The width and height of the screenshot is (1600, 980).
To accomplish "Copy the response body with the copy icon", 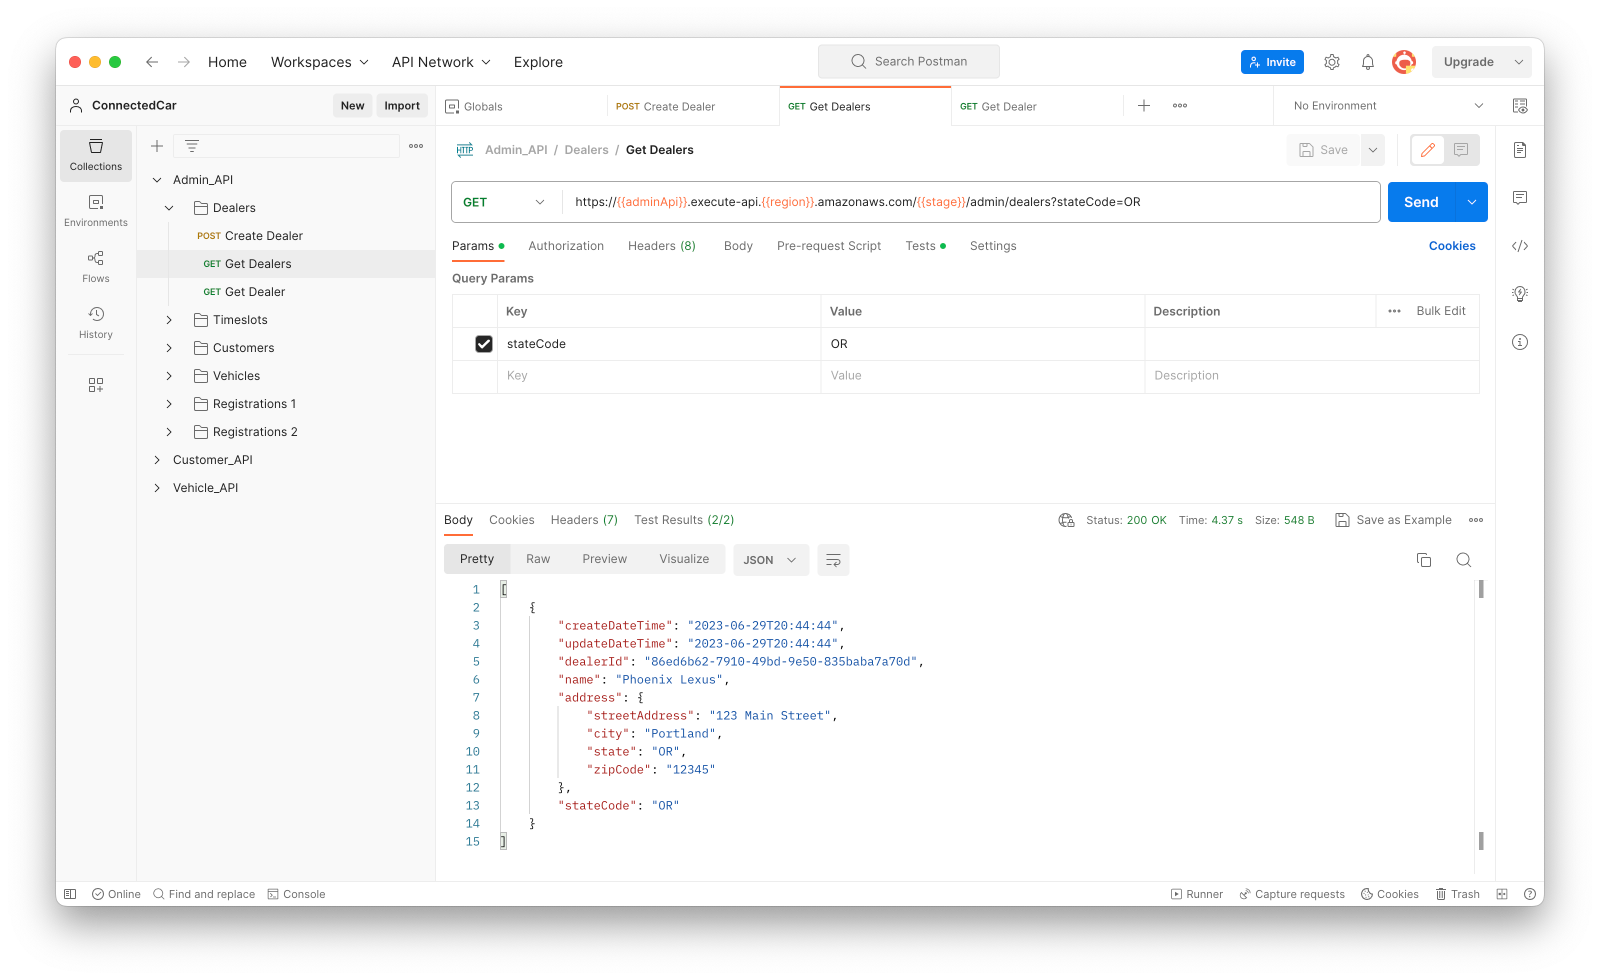I will click(1424, 560).
